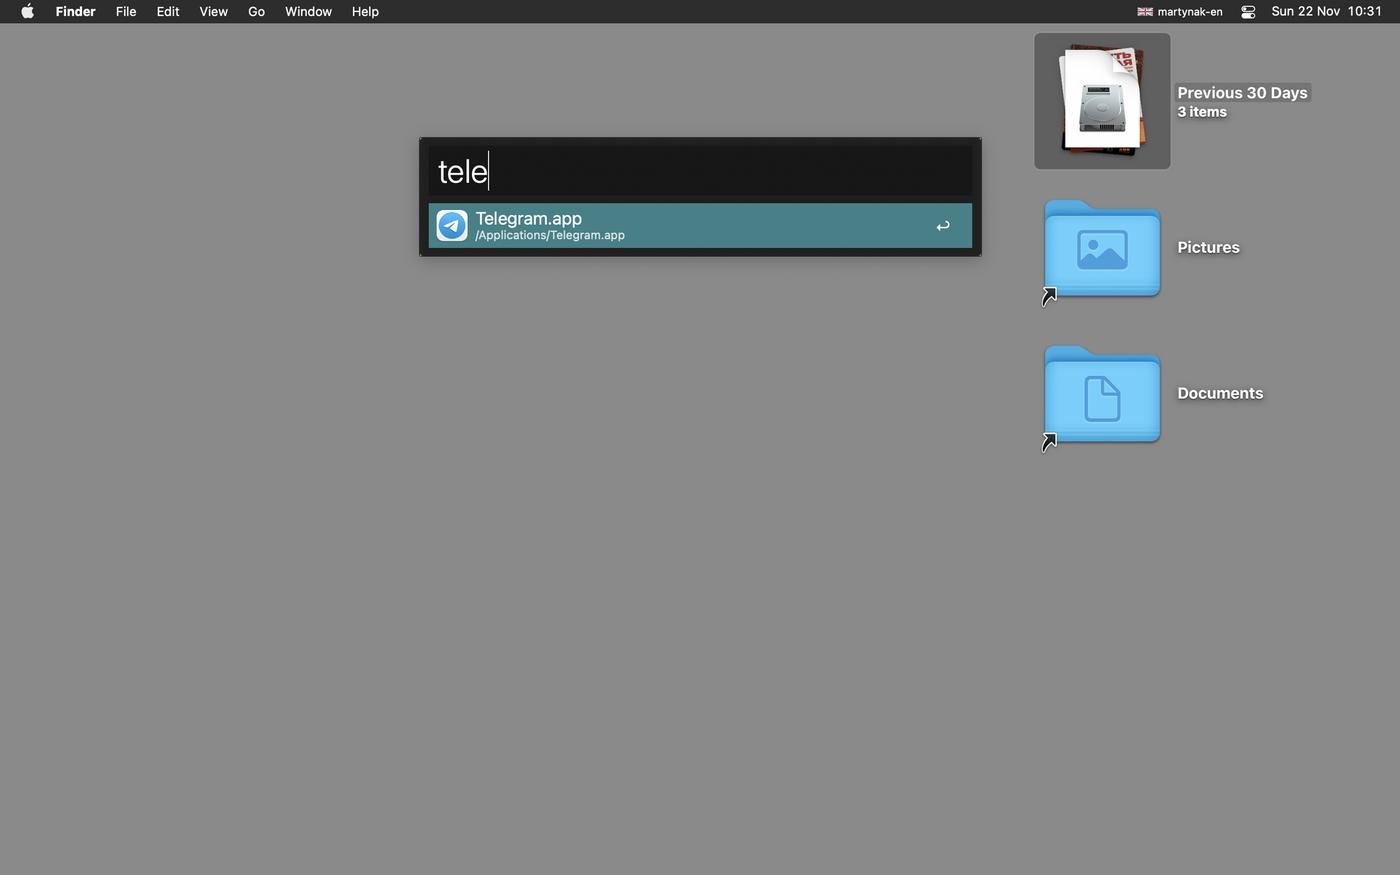
Task: Click the Telegram app icon in results
Action: tap(452, 225)
